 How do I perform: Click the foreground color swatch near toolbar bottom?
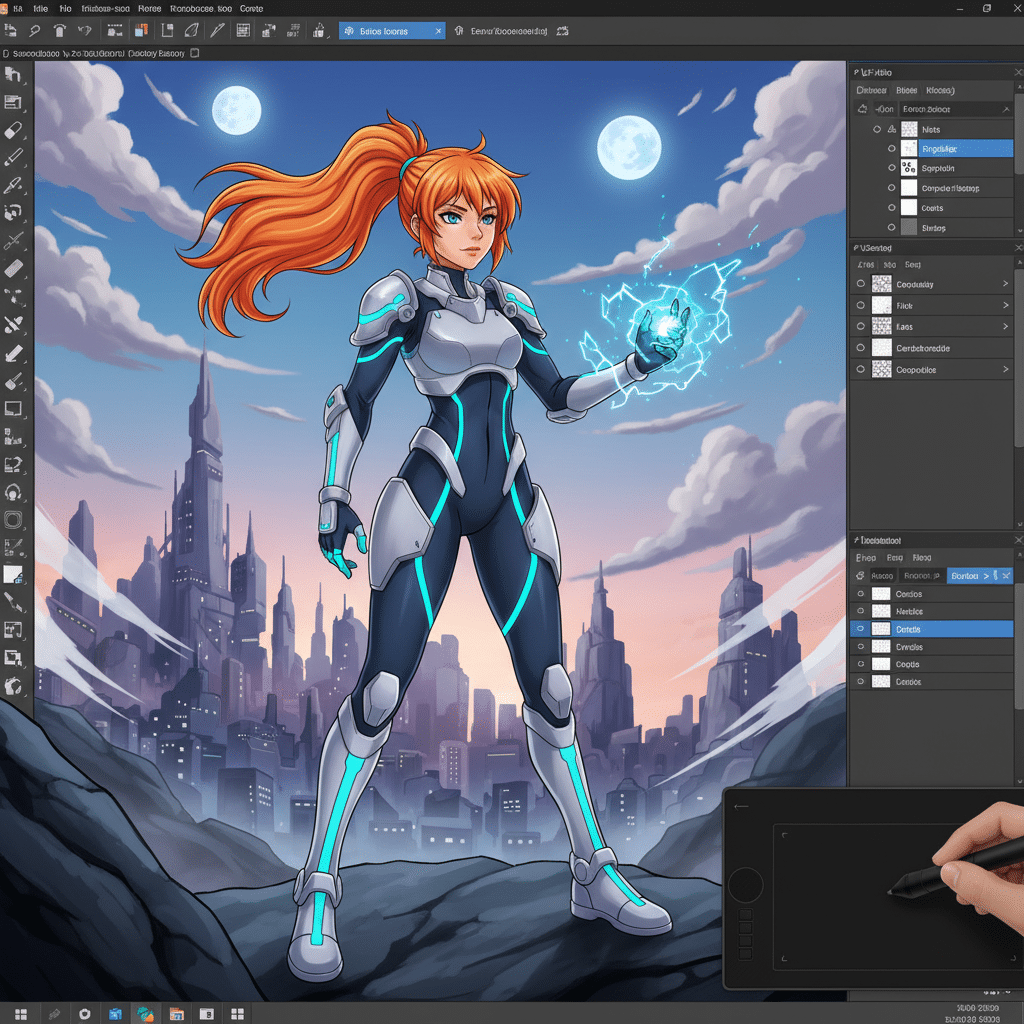pos(13,573)
